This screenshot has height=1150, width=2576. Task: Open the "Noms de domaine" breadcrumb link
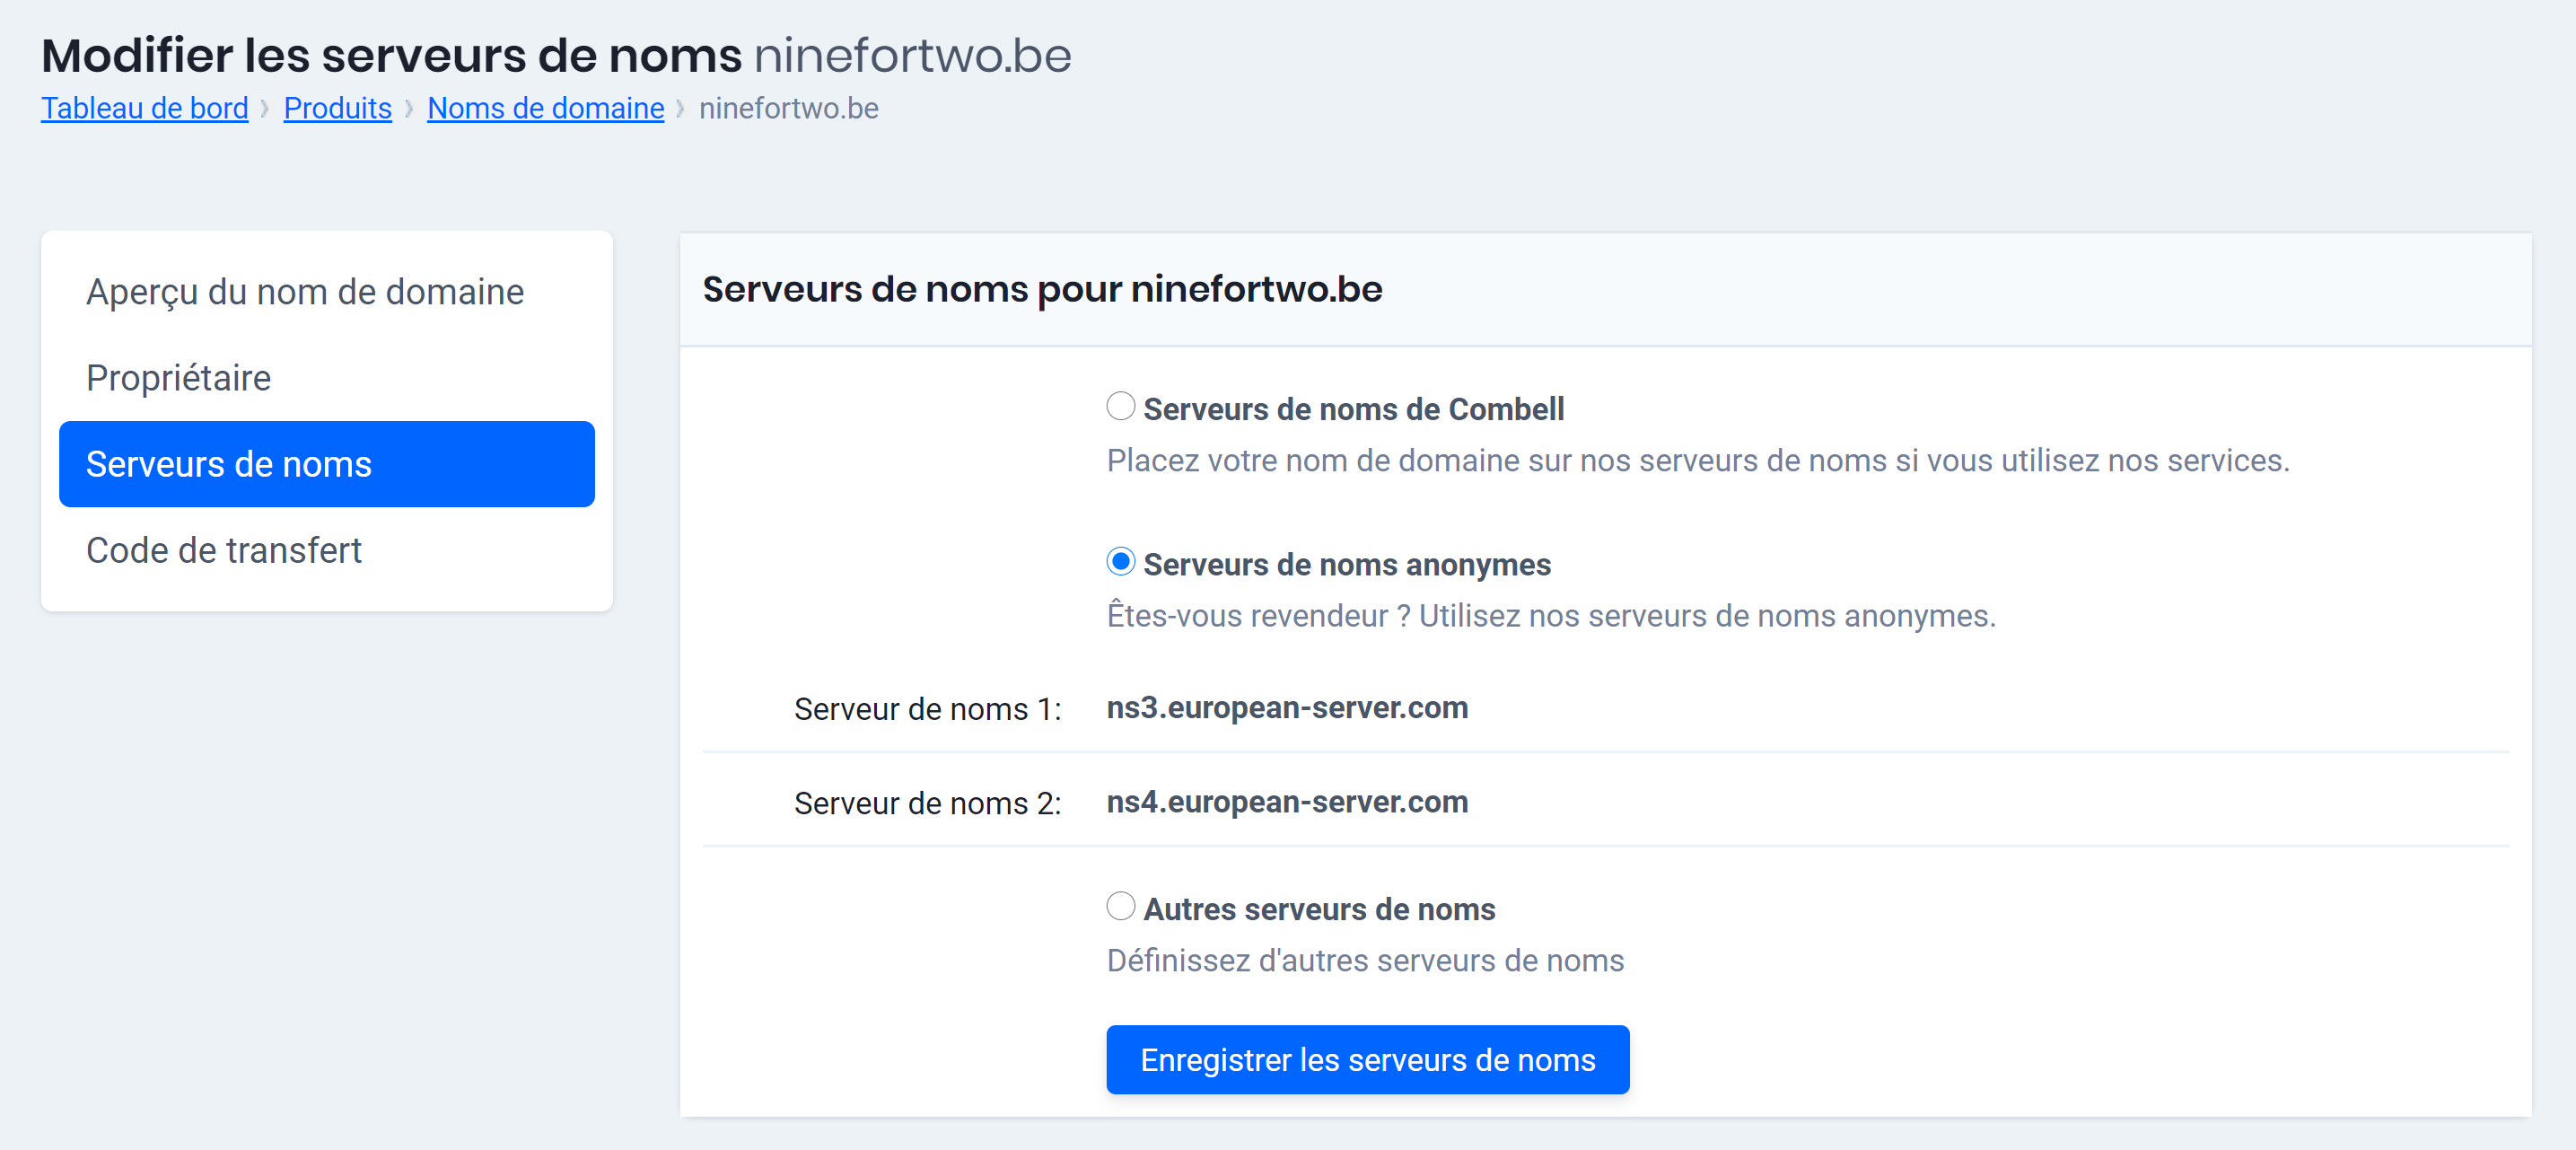point(545,108)
